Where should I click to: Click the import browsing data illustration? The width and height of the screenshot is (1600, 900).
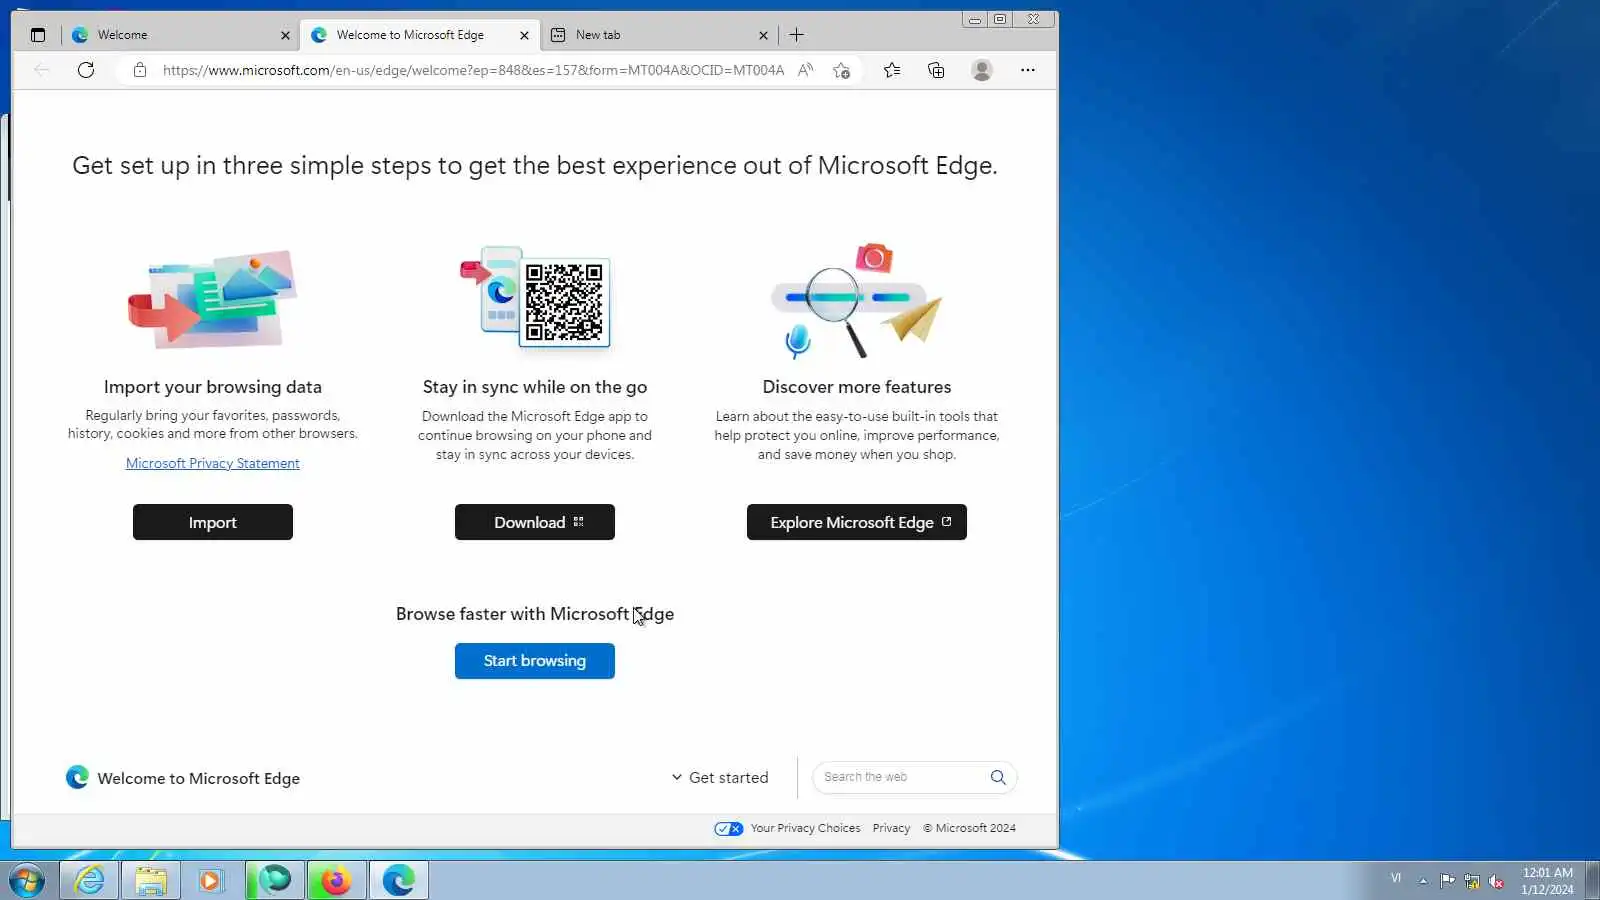[x=213, y=299]
